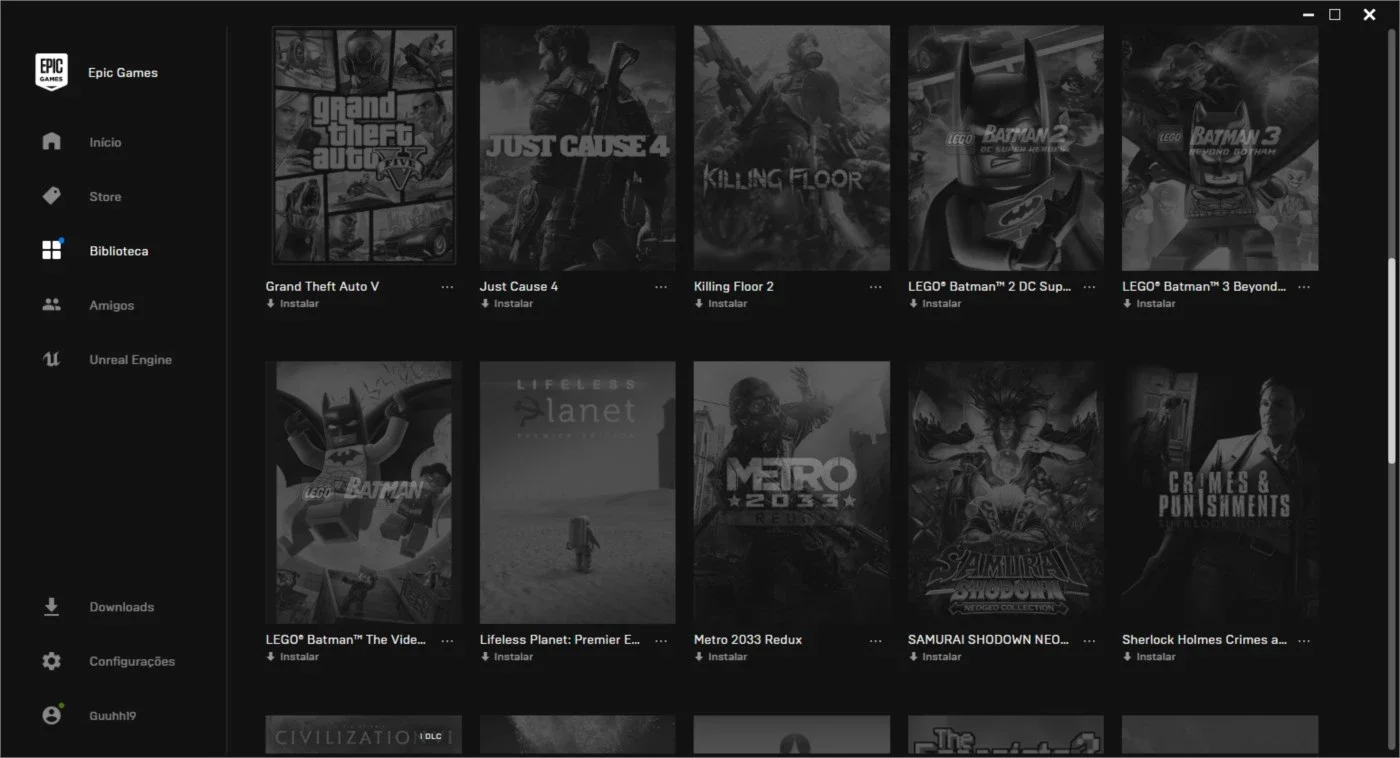Open the Configurações gear icon
The height and width of the screenshot is (758, 1400).
pos(51,661)
